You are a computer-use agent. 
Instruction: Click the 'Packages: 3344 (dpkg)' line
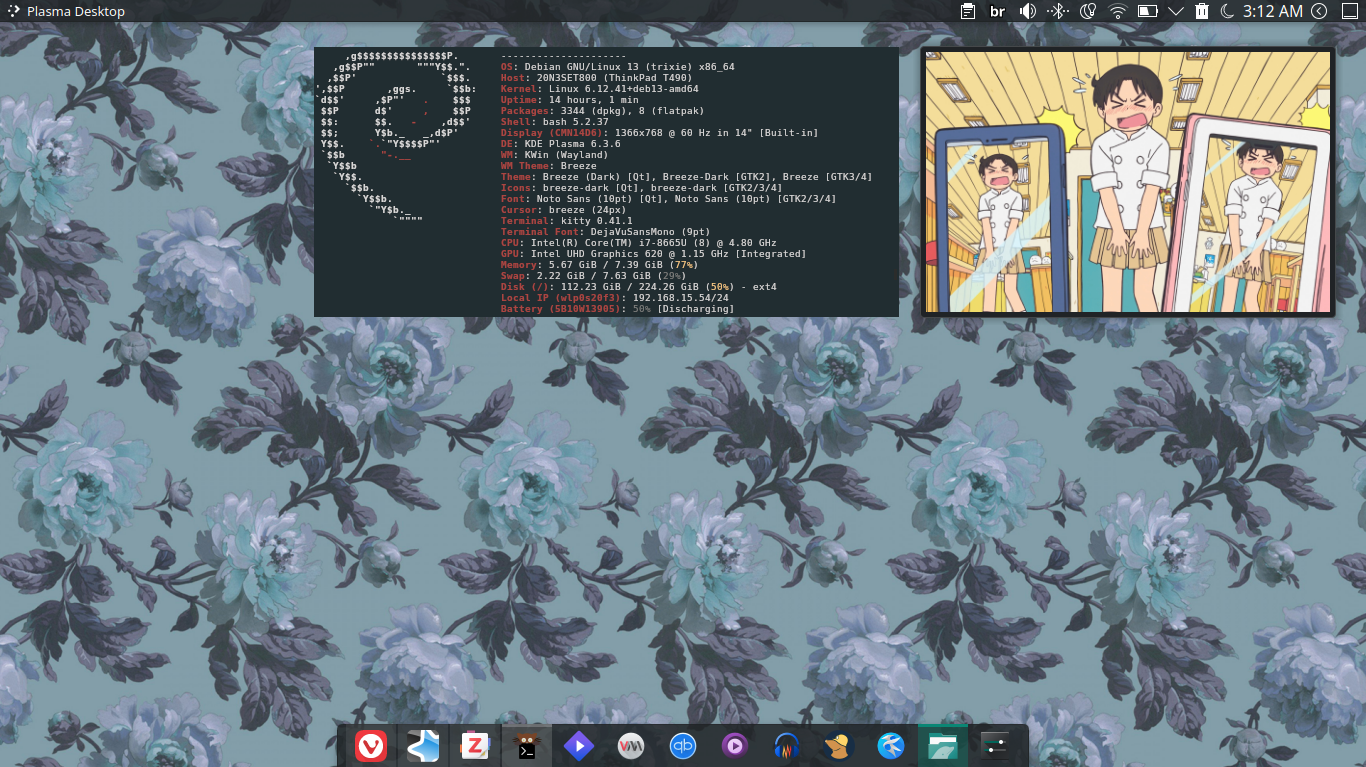[x=603, y=111]
